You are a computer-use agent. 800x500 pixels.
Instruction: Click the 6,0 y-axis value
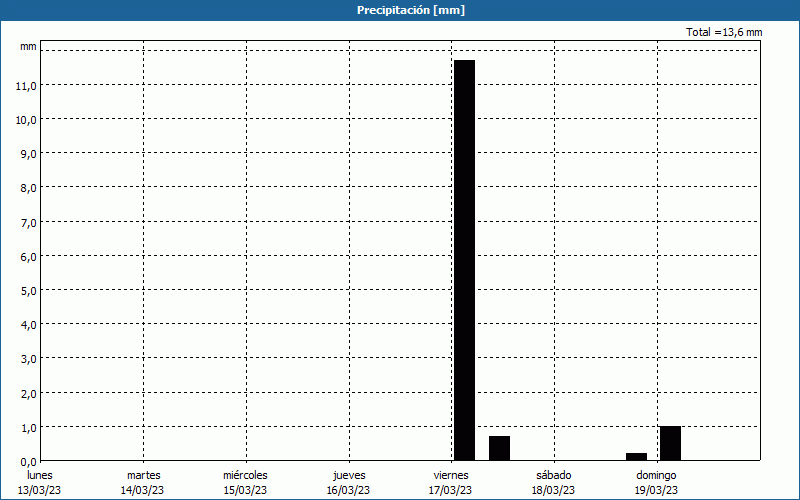(28, 257)
